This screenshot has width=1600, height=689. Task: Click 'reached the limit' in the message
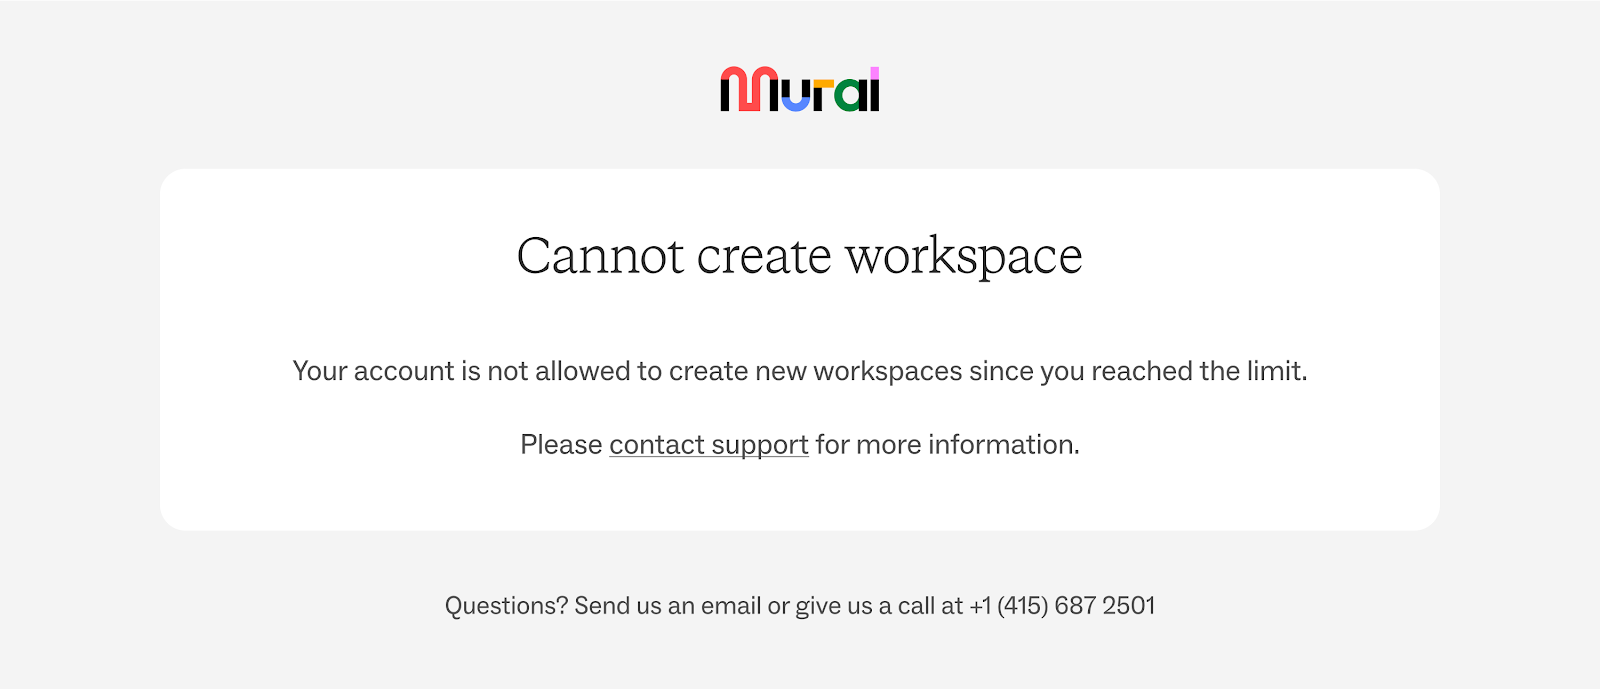(1199, 371)
